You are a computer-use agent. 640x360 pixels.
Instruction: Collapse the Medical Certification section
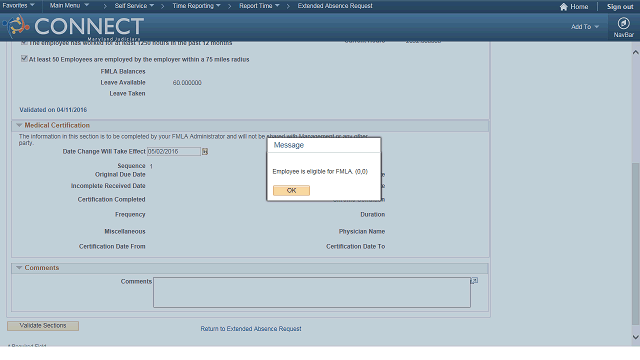[19, 125]
